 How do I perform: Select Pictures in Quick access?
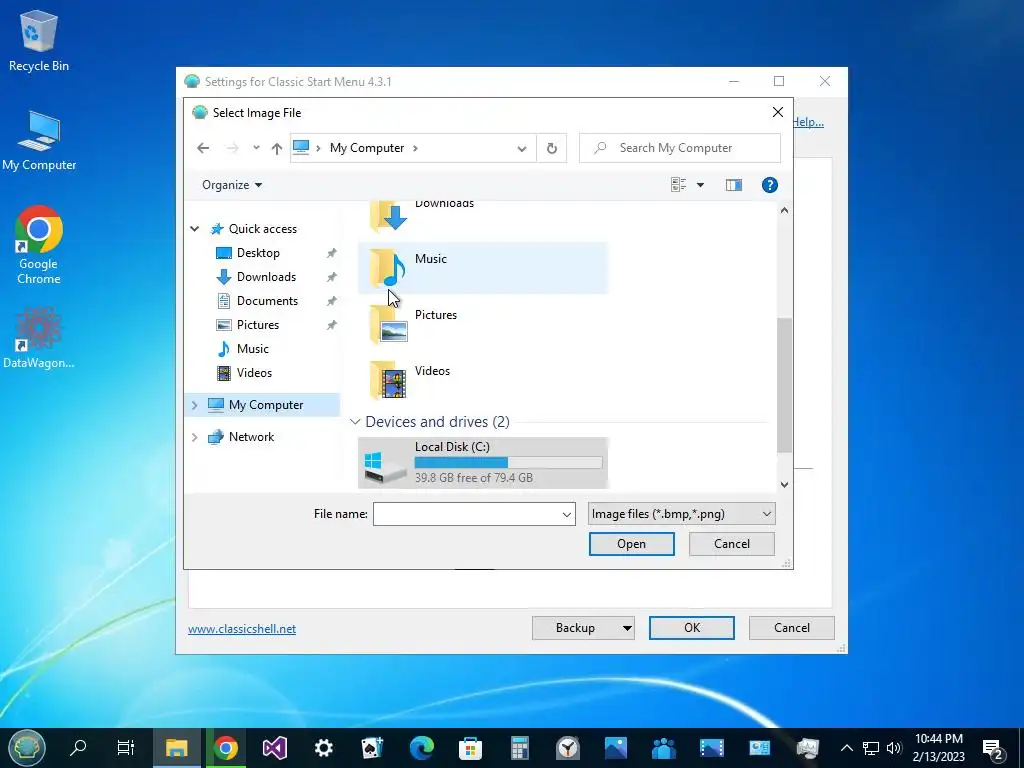[x=257, y=325]
